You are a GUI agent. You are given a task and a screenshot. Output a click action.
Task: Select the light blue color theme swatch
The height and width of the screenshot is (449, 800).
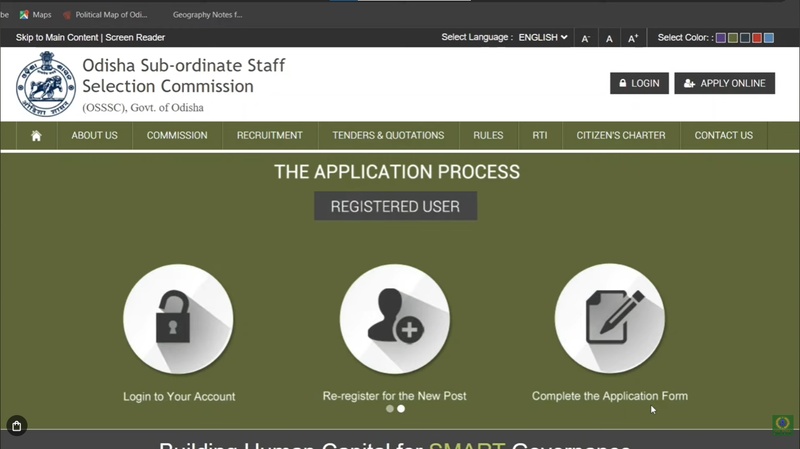(769, 38)
